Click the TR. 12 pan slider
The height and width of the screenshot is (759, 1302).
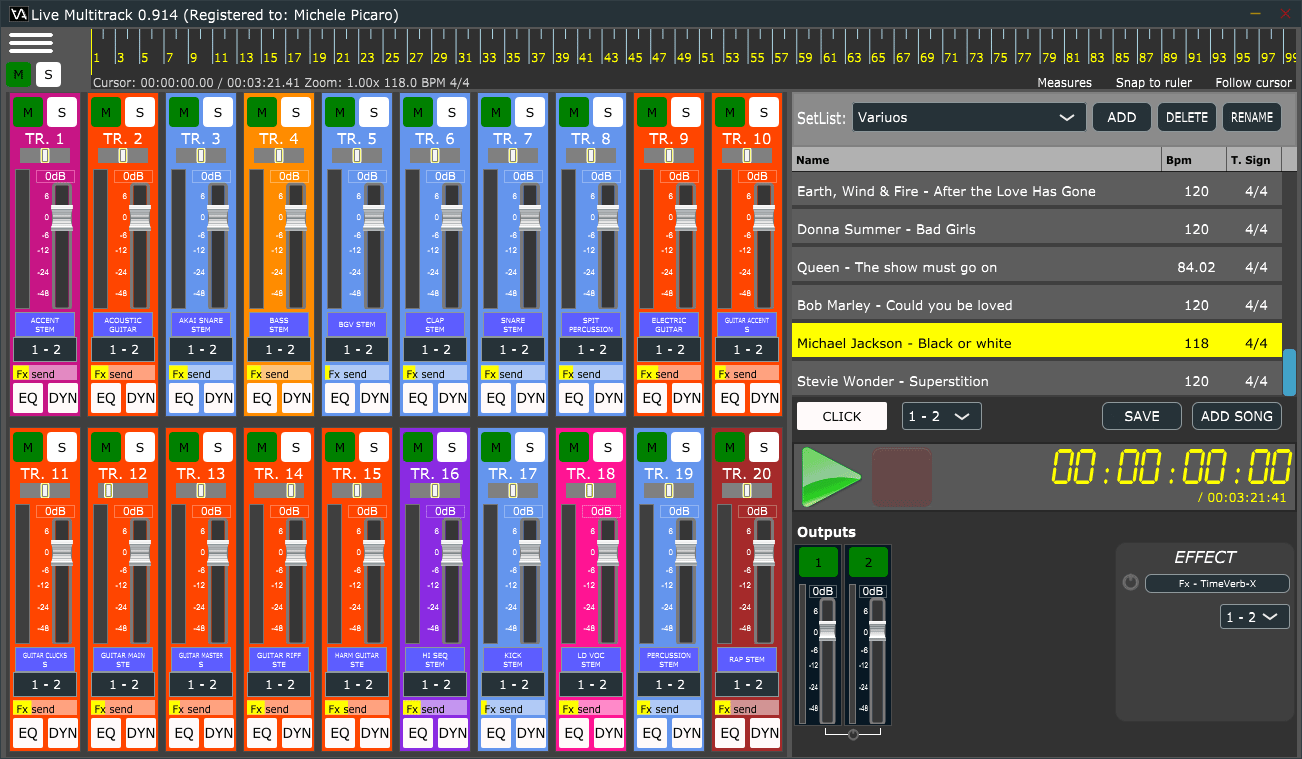click(123, 491)
